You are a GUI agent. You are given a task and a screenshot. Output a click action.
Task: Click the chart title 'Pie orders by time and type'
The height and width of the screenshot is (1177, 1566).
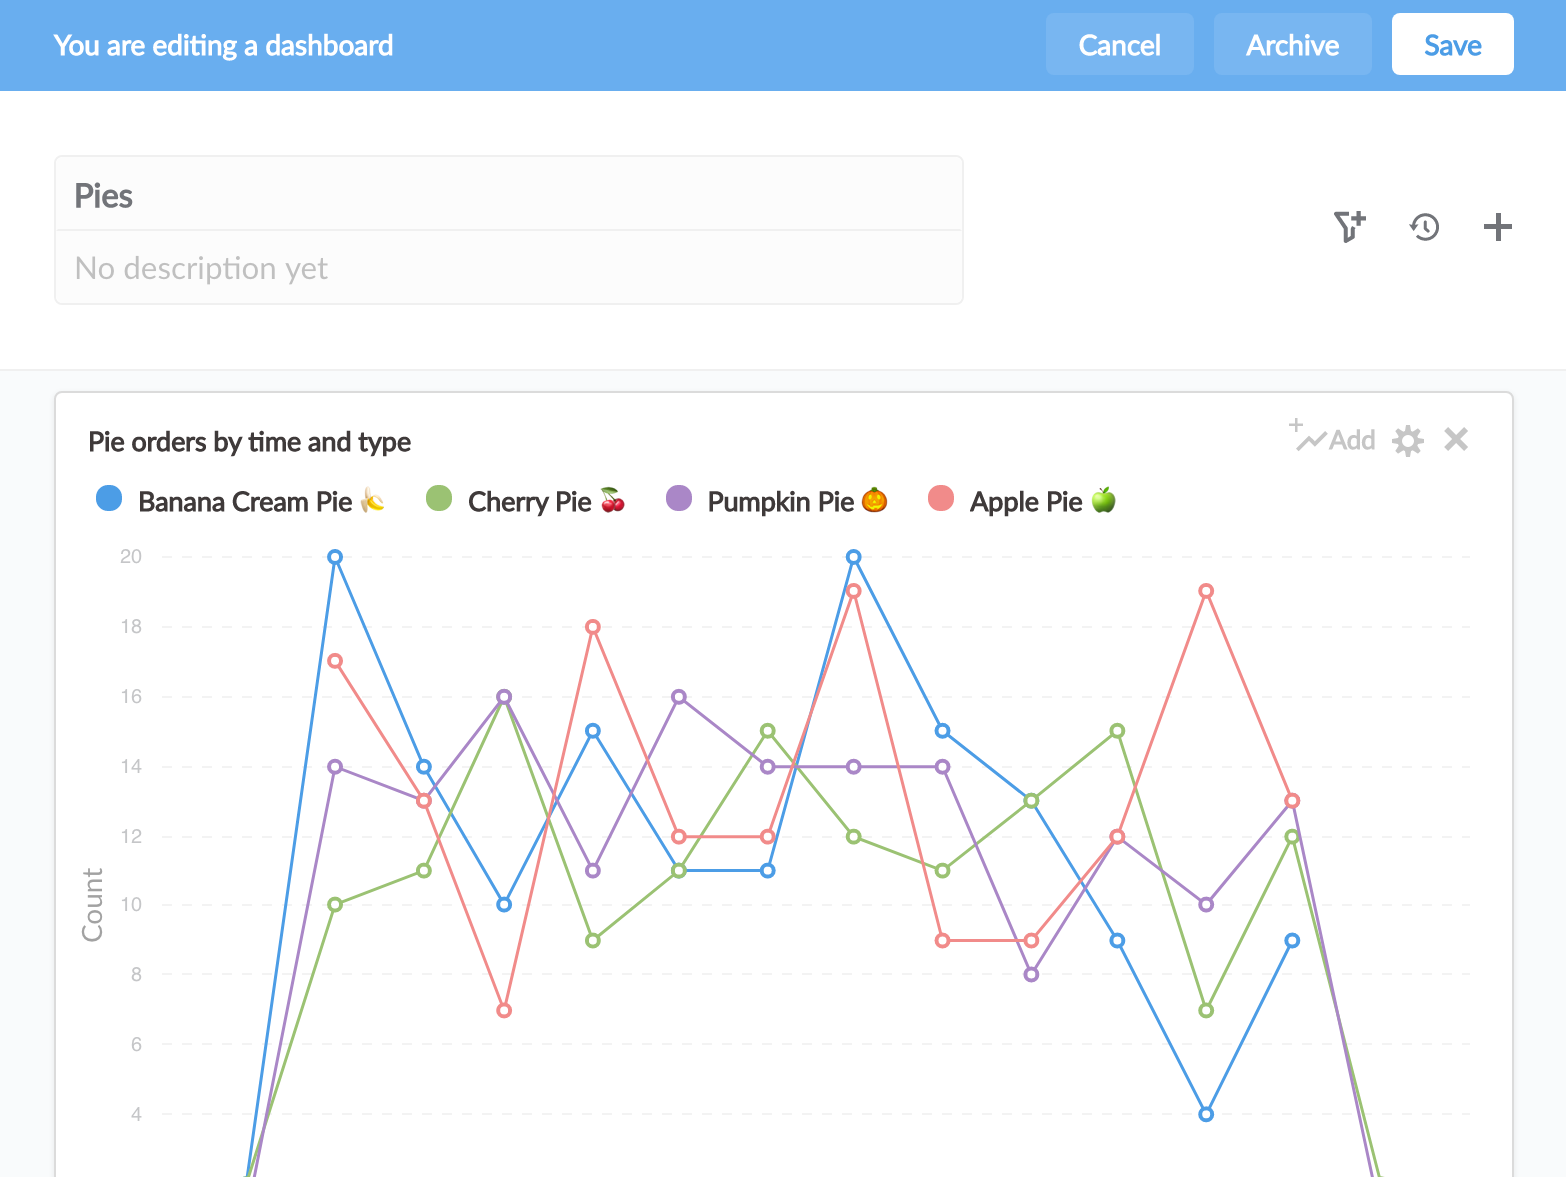coord(249,441)
